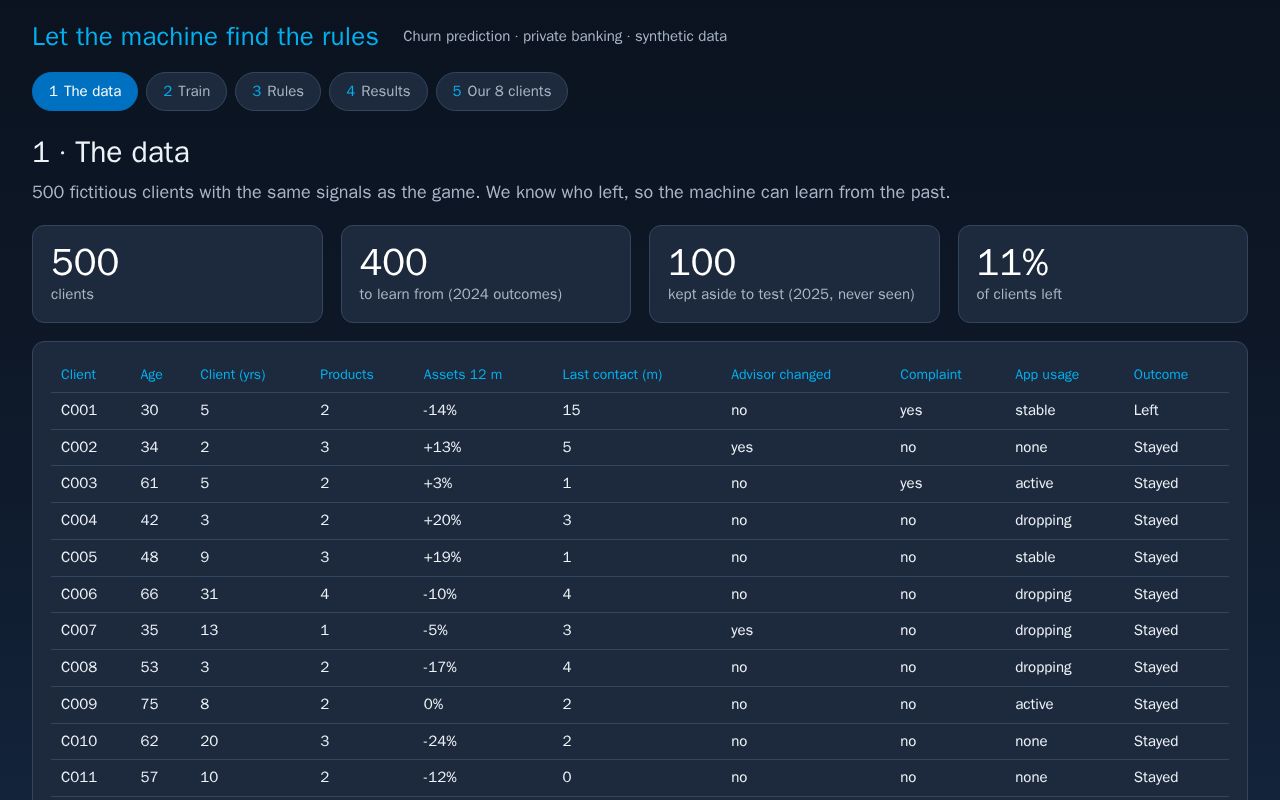Click the 'Client (yrs)' column header
1280x800 pixels.
pos(232,374)
